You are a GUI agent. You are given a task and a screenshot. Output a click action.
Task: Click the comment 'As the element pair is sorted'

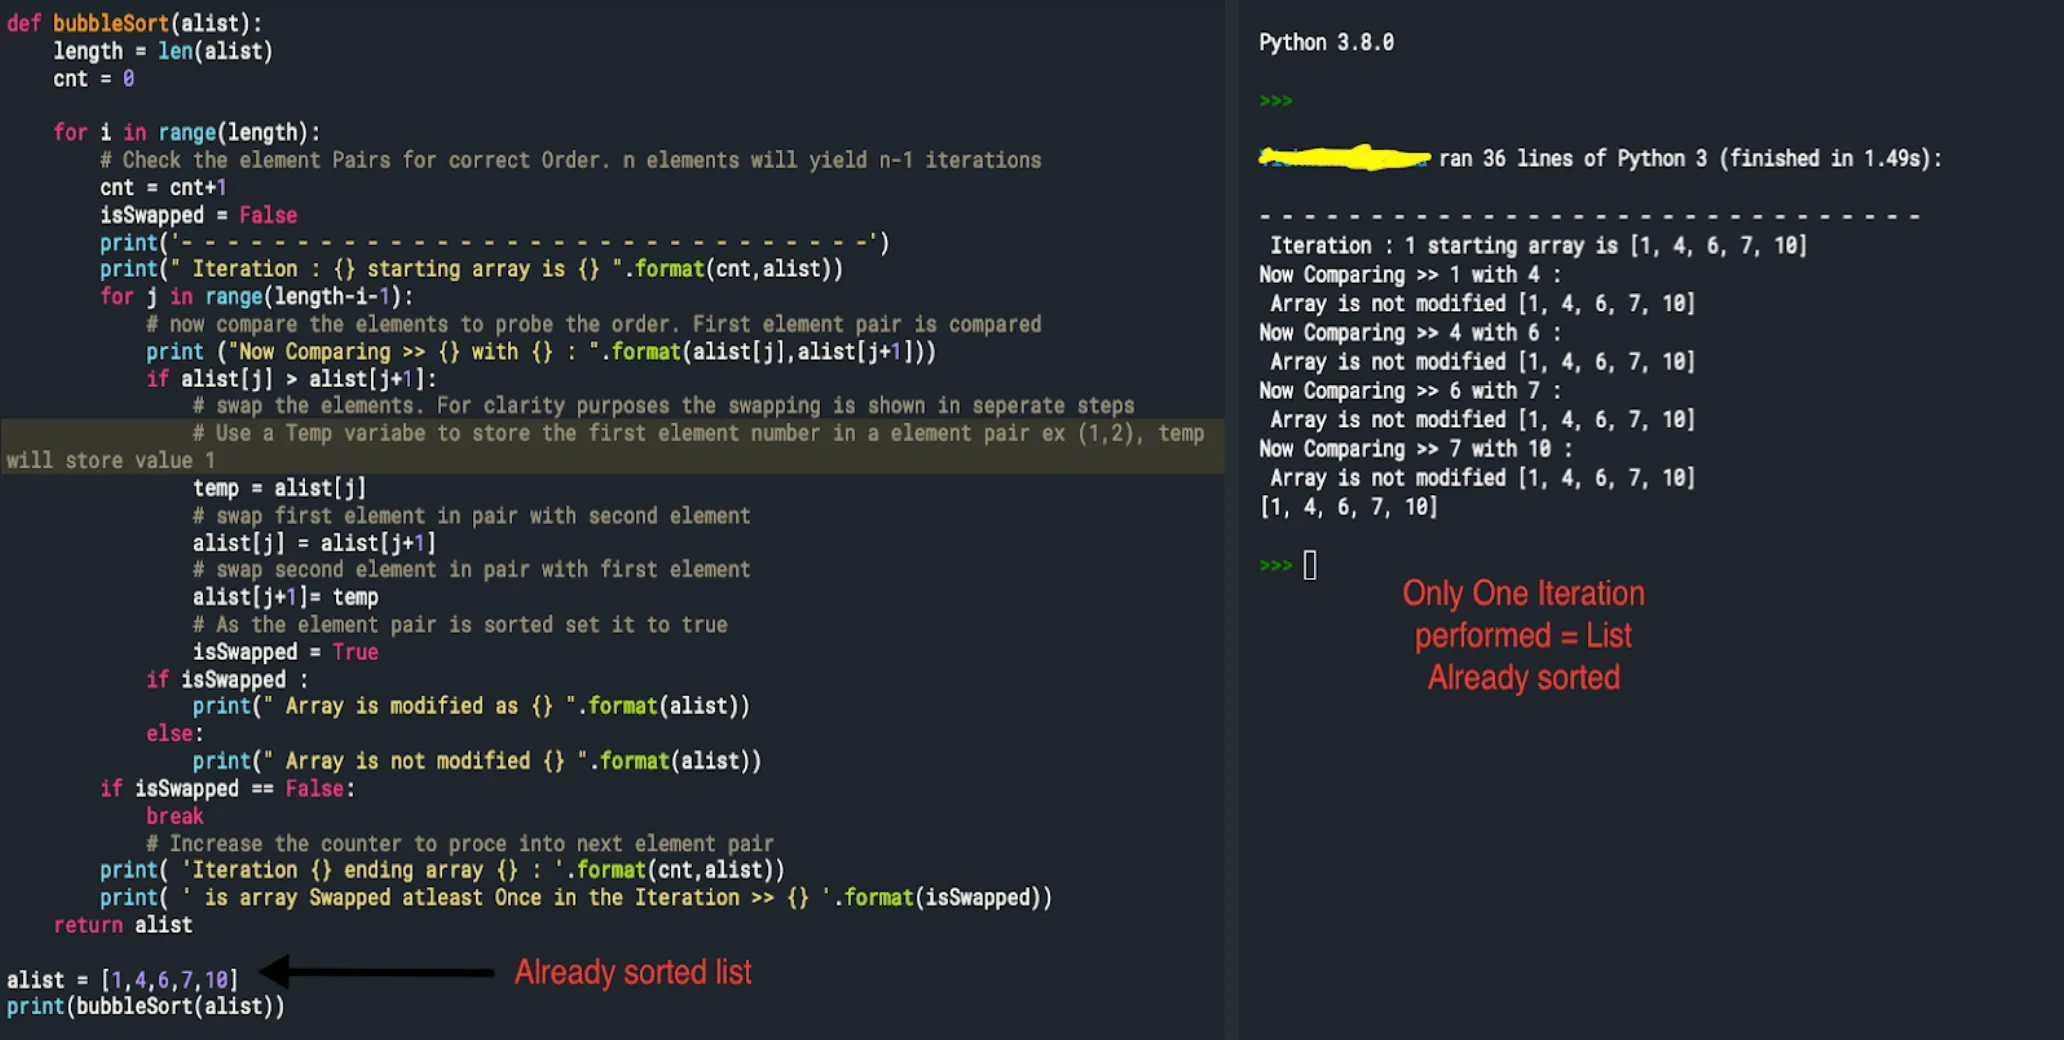click(460, 625)
